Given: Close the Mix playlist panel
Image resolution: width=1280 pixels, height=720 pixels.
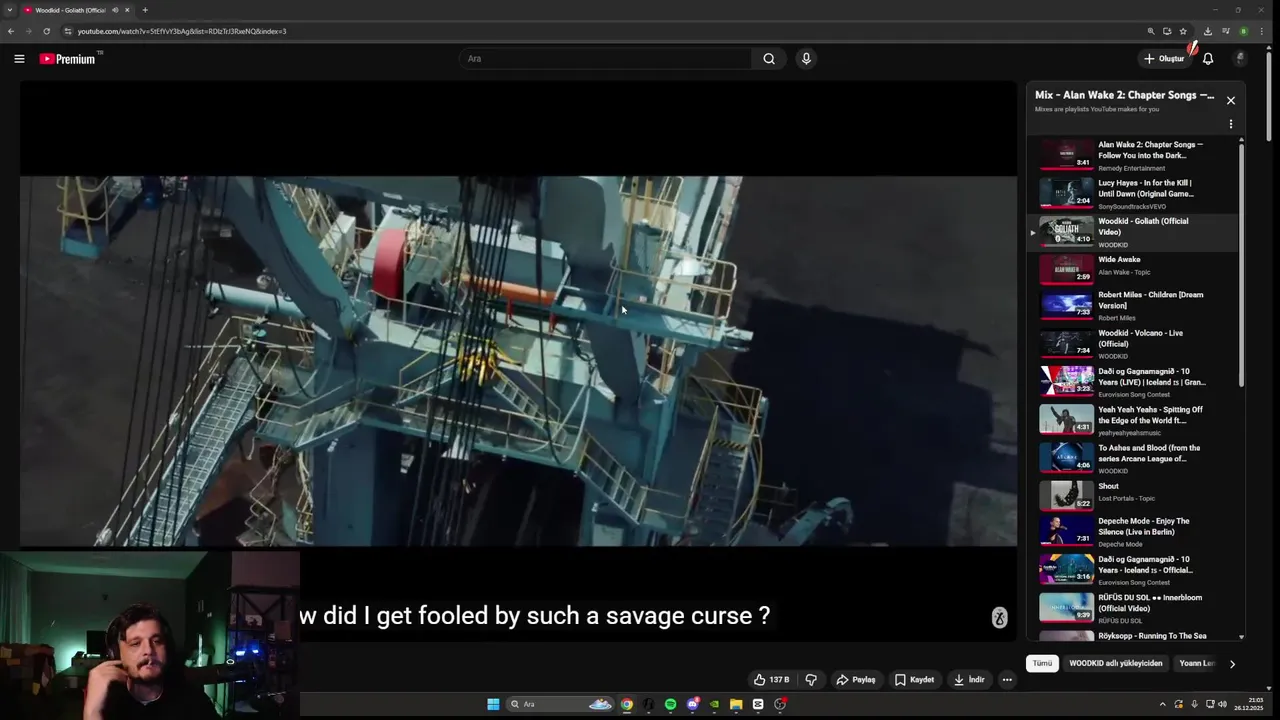Looking at the screenshot, I should [1231, 100].
